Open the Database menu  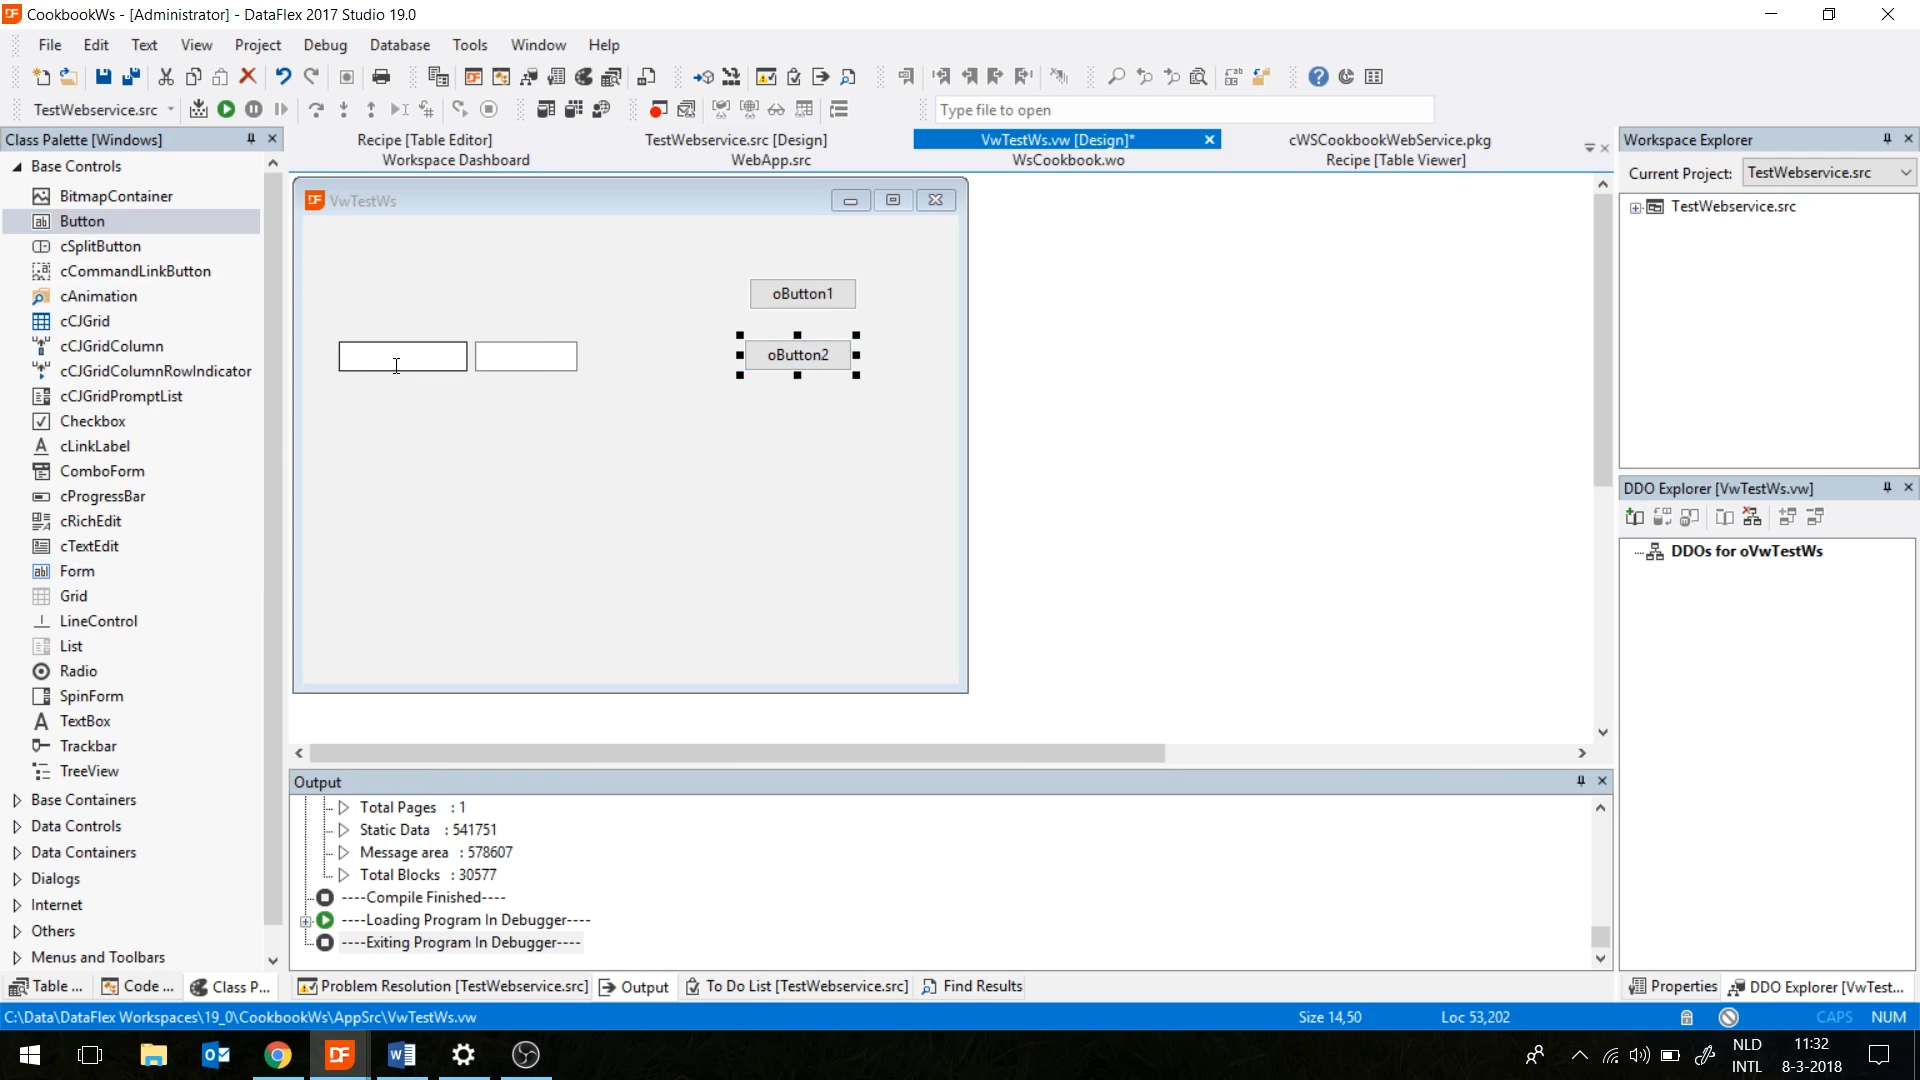click(x=399, y=45)
